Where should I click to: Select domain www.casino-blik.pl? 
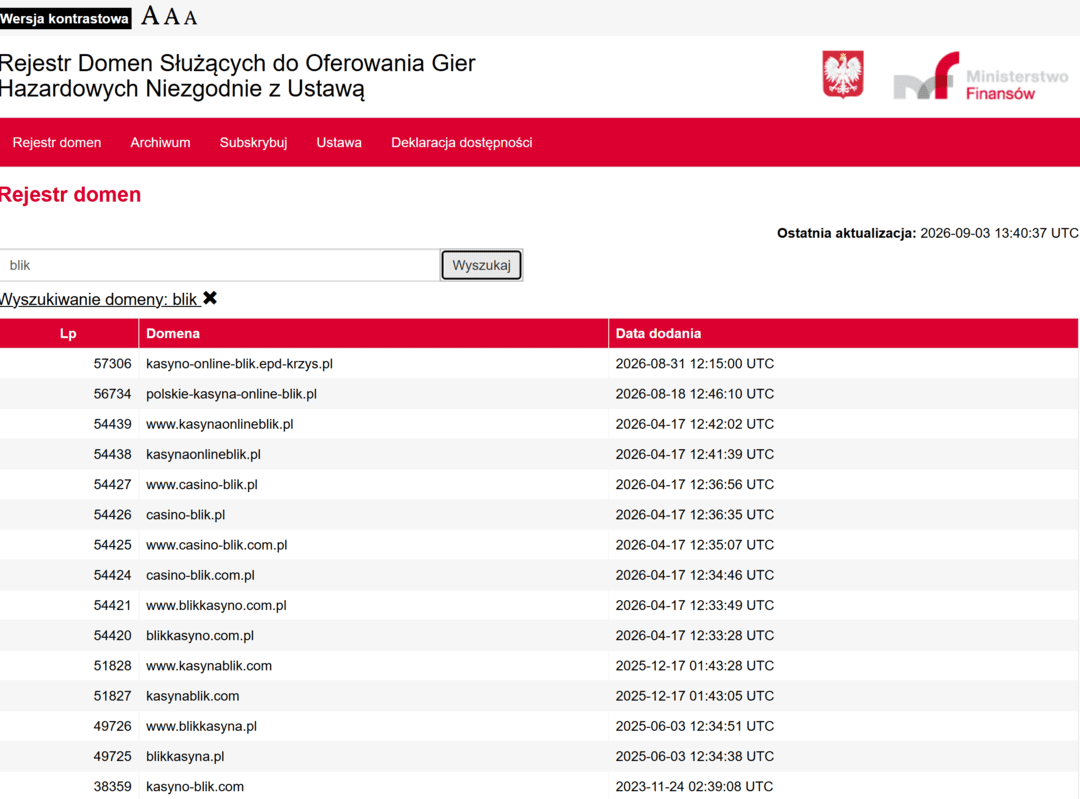[x=202, y=485]
